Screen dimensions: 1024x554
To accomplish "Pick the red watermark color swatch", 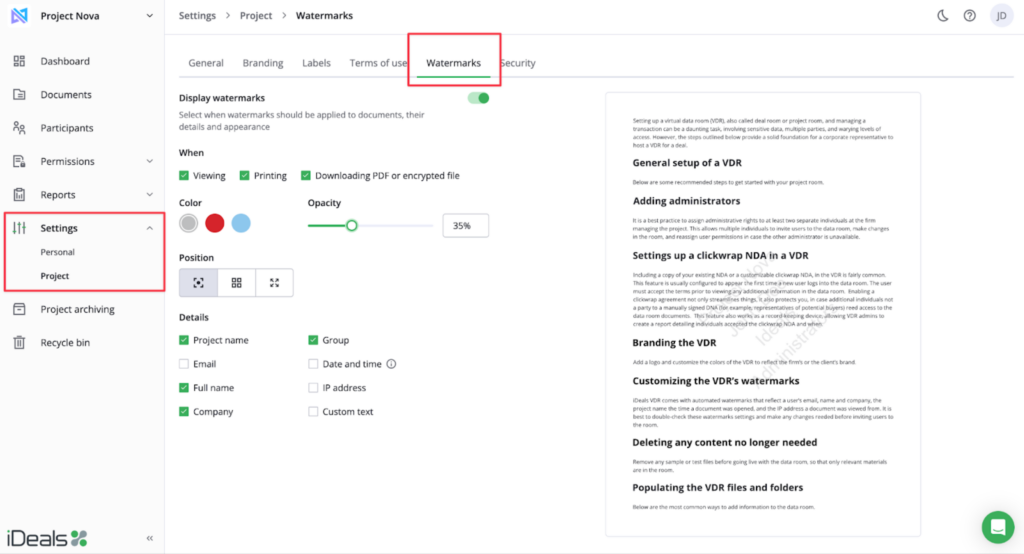I will (214, 224).
